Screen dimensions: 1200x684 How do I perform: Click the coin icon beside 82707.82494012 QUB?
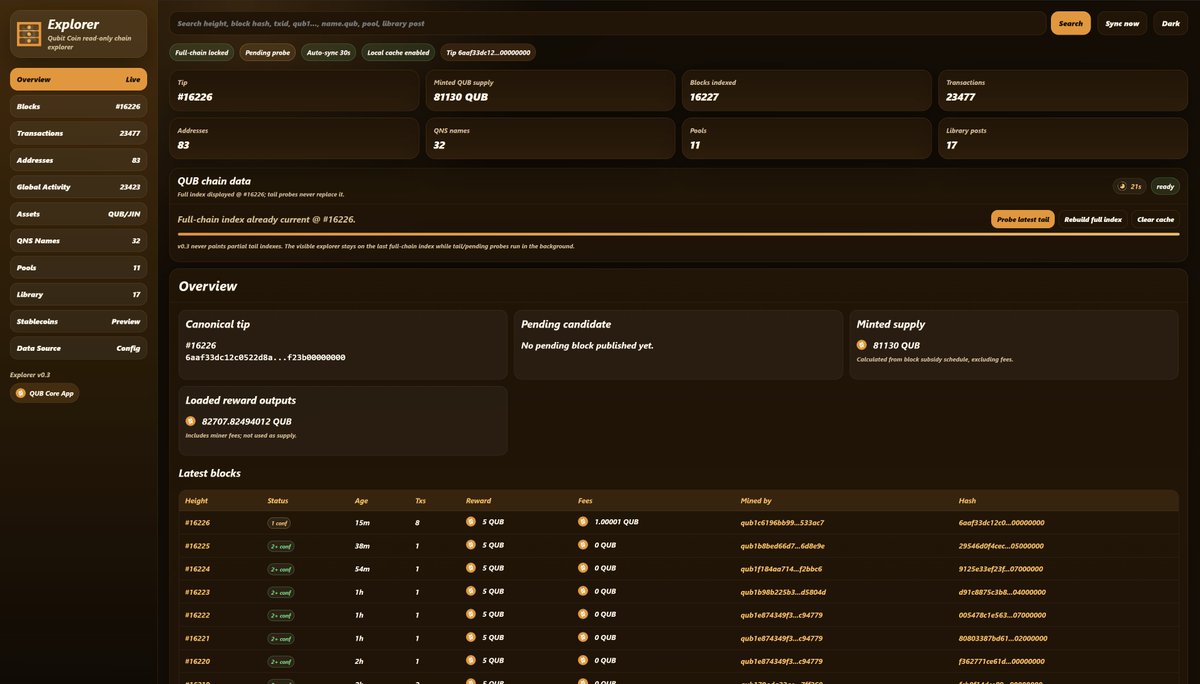click(191, 421)
